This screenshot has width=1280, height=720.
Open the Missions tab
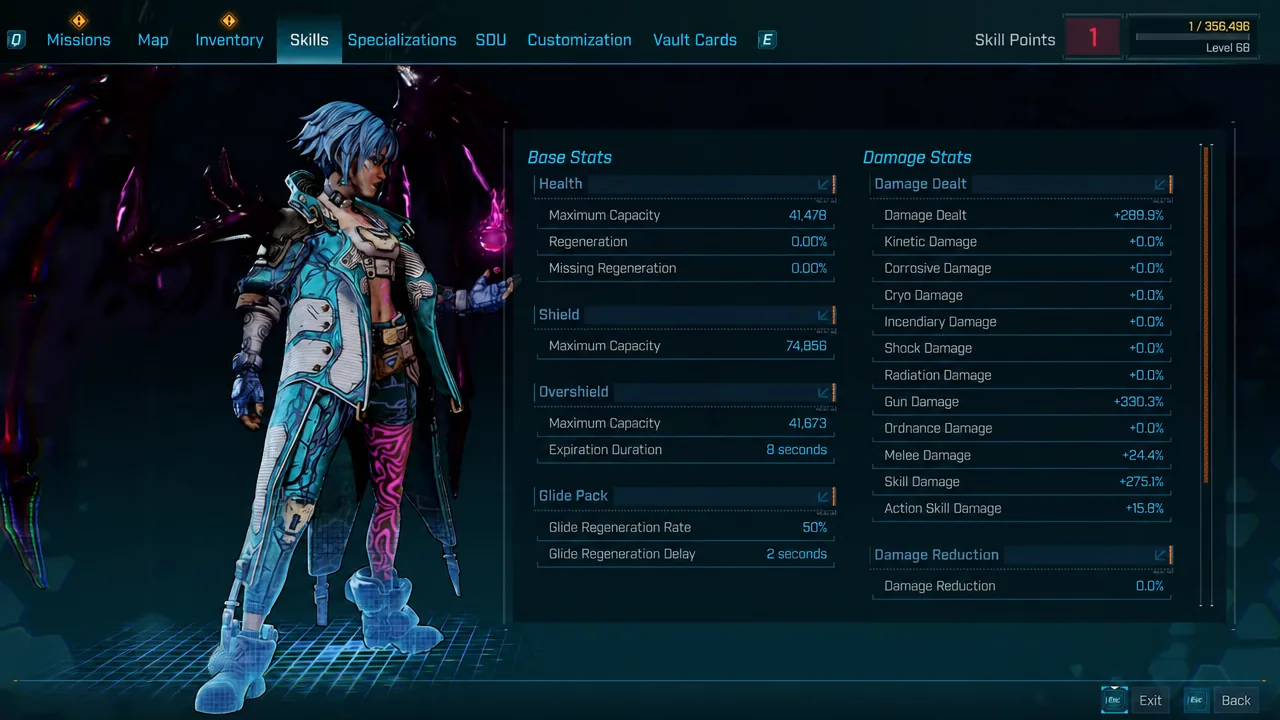78,40
